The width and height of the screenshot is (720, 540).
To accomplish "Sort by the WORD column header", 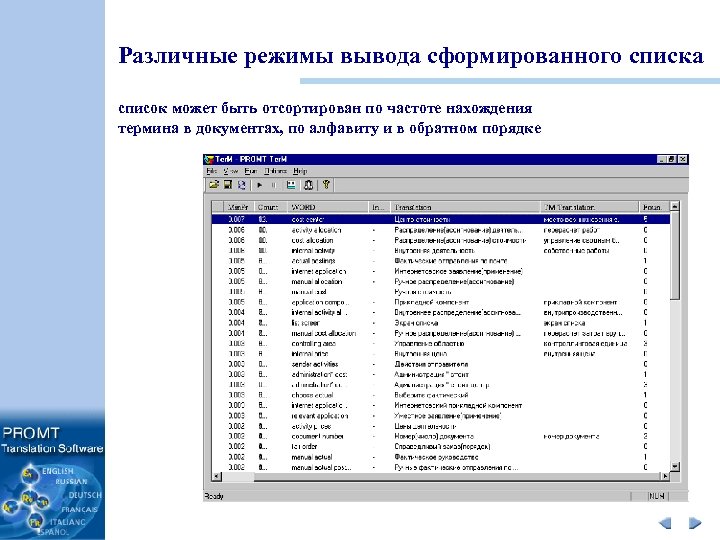I will point(328,207).
